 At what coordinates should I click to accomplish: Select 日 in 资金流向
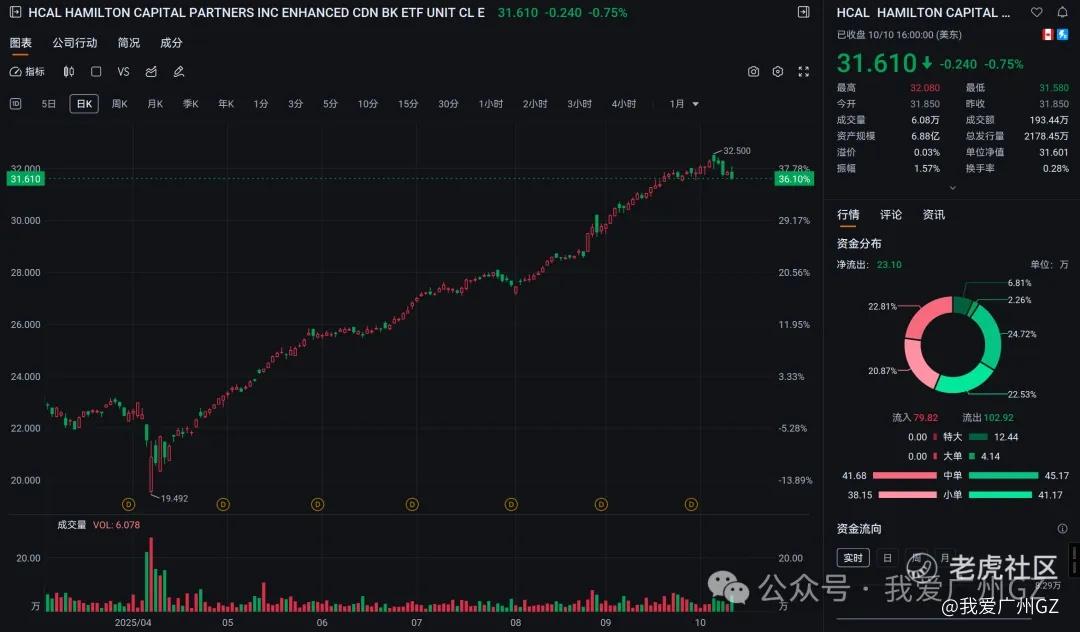coord(888,558)
